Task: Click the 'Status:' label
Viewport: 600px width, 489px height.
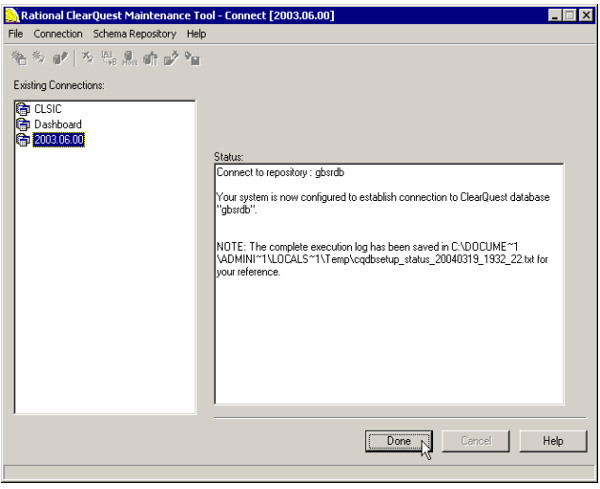Action: tap(228, 157)
